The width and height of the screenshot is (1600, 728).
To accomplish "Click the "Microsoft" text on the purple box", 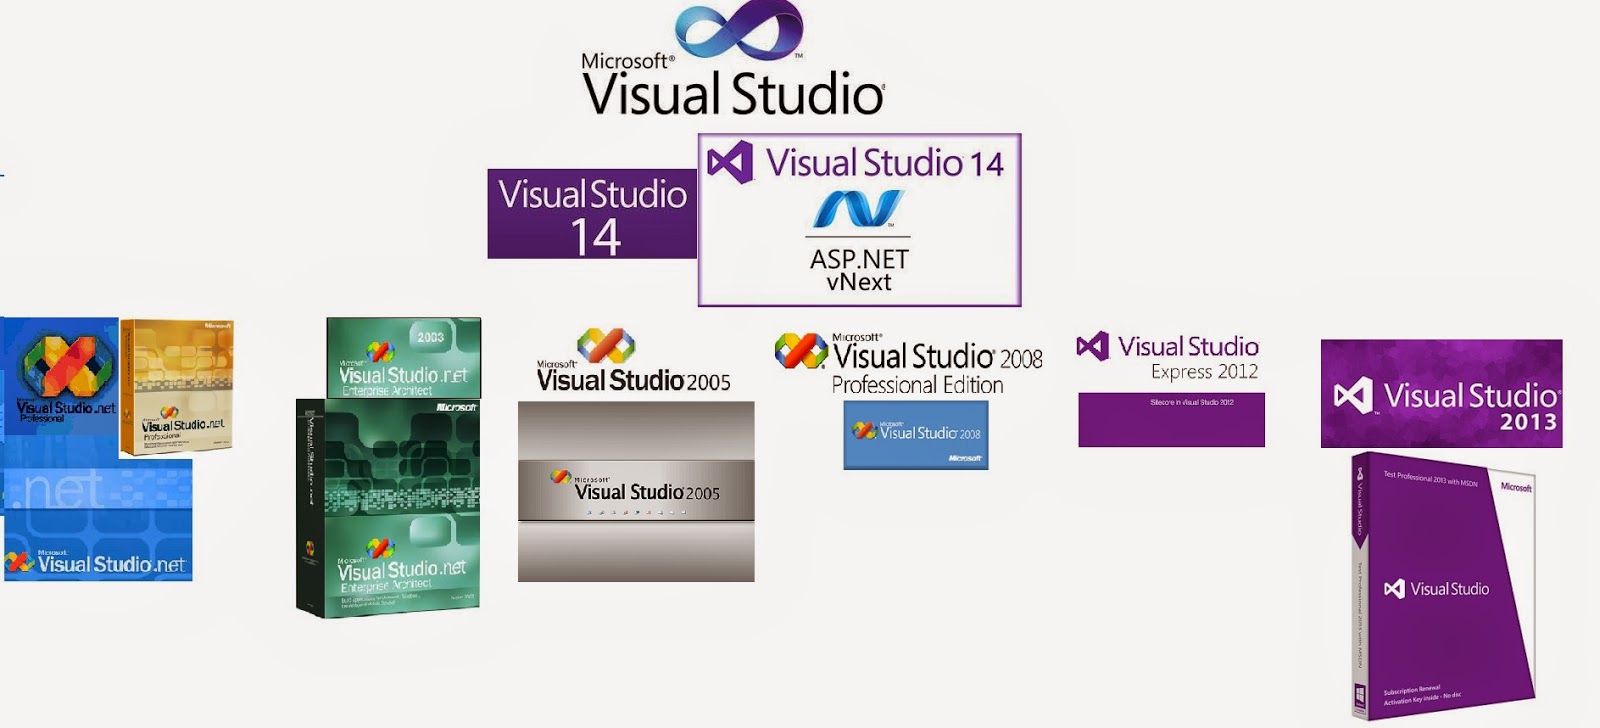I will [1516, 487].
